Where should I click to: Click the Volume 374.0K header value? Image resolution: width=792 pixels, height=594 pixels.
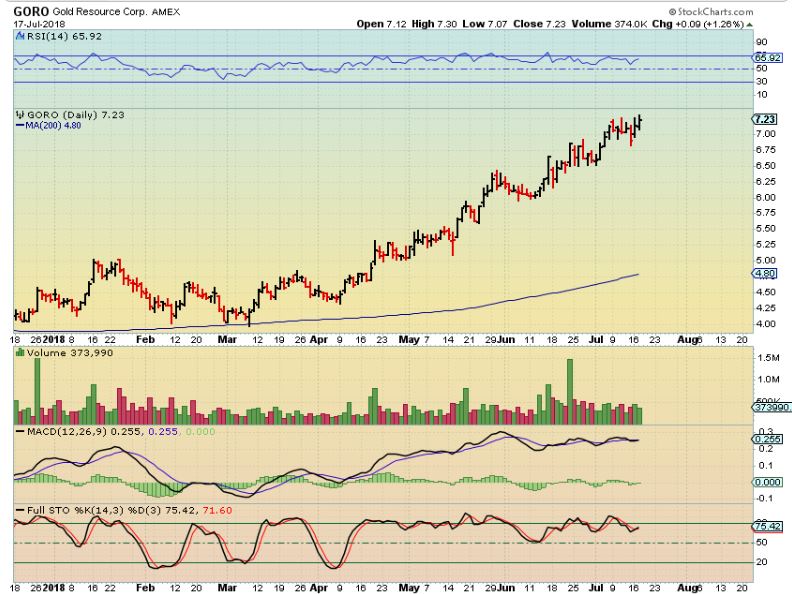click(x=609, y=24)
